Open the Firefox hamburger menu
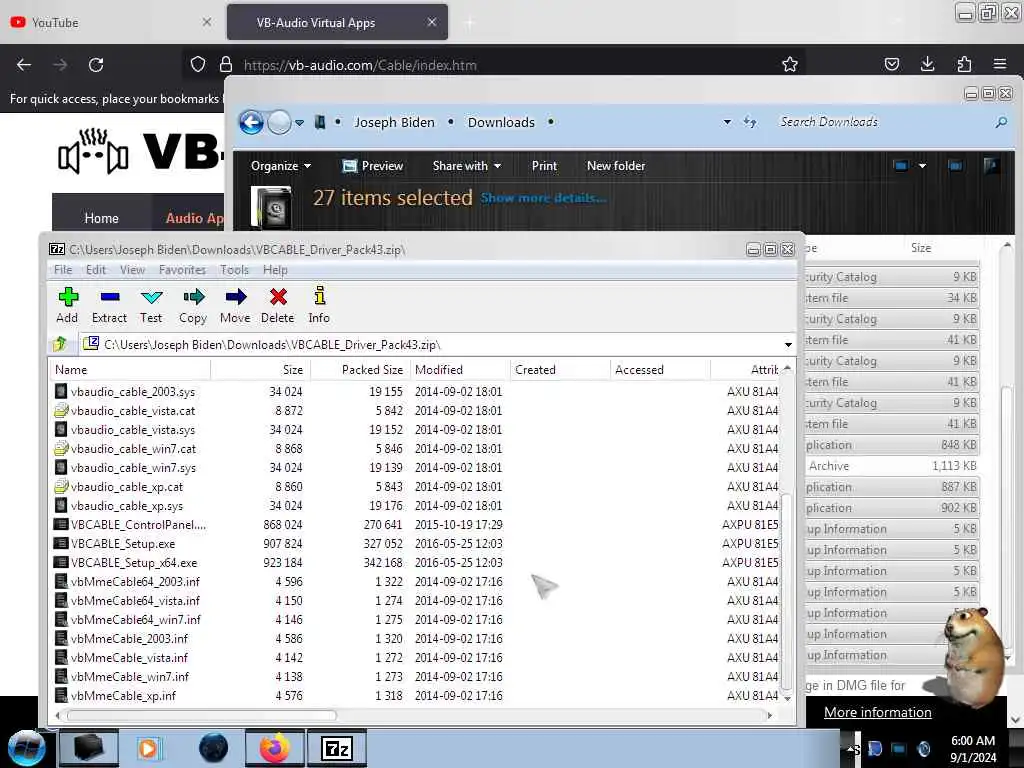Image resolution: width=1024 pixels, height=768 pixels. pos(1000,64)
